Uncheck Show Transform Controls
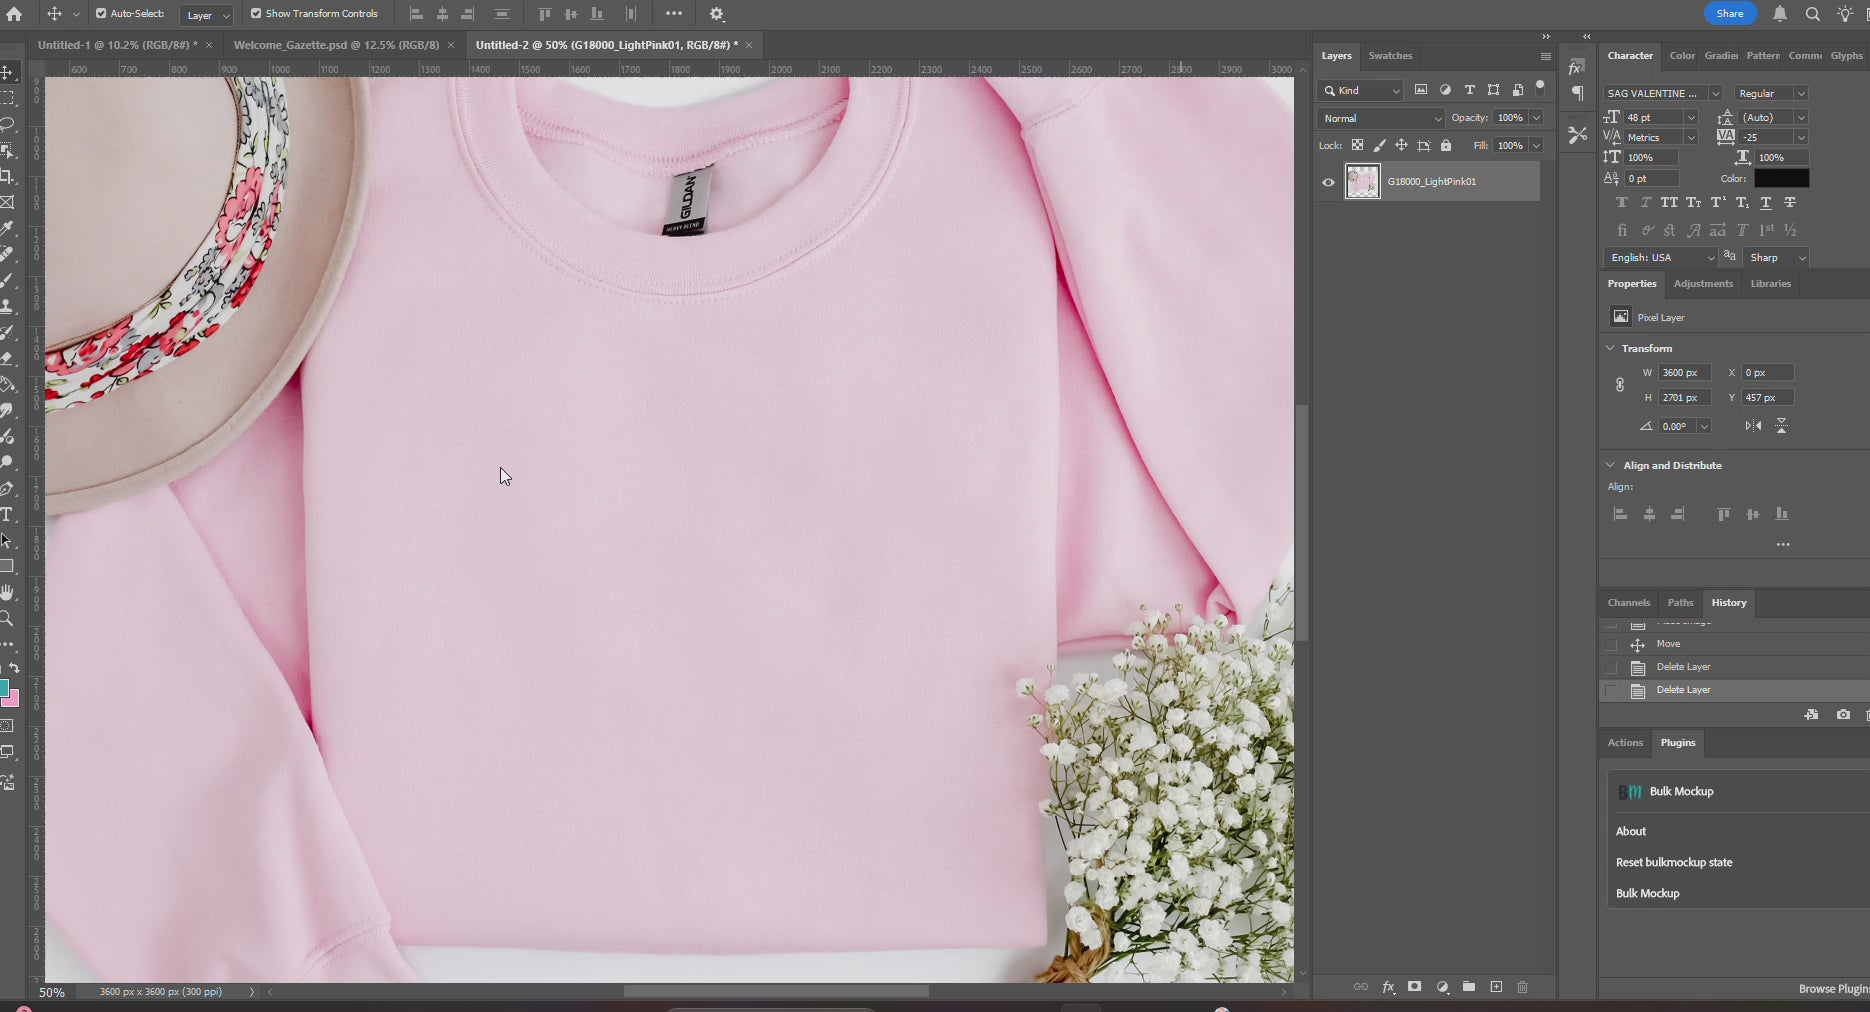 point(256,14)
